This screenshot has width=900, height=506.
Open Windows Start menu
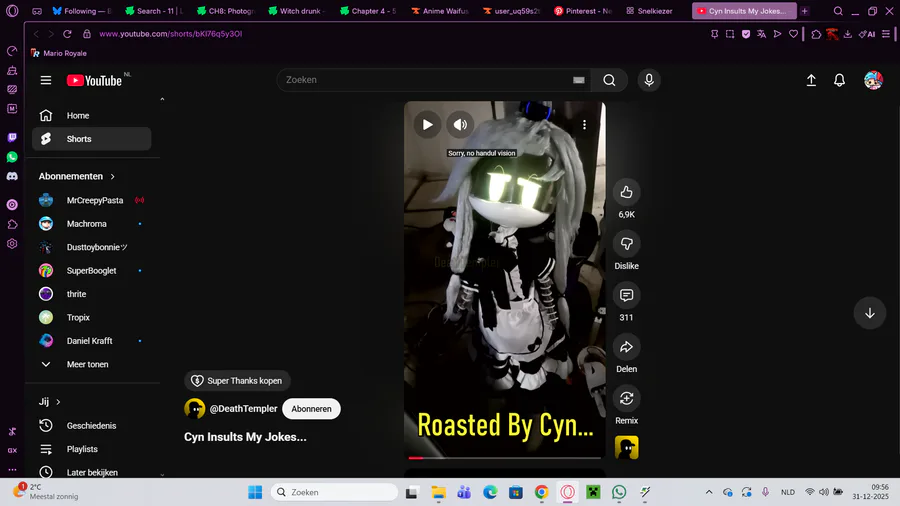pos(255,492)
